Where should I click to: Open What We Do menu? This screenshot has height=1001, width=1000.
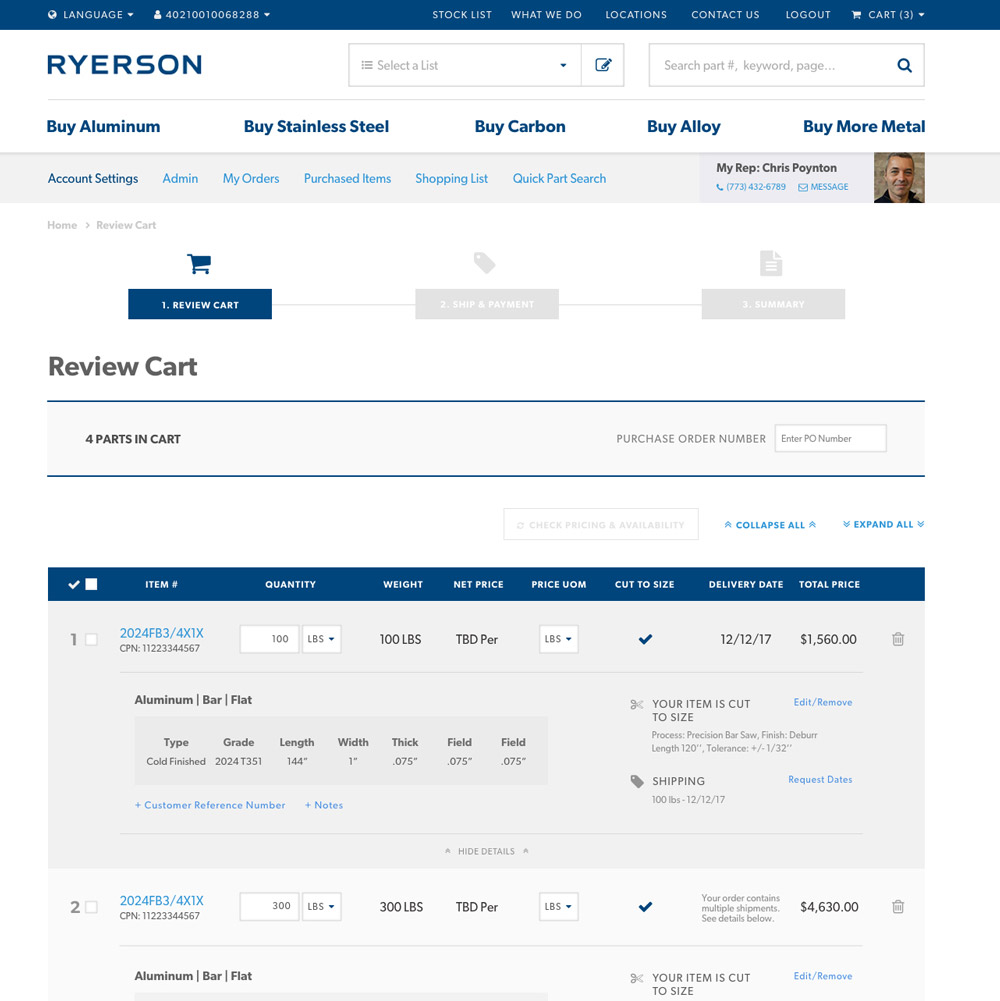coord(546,15)
